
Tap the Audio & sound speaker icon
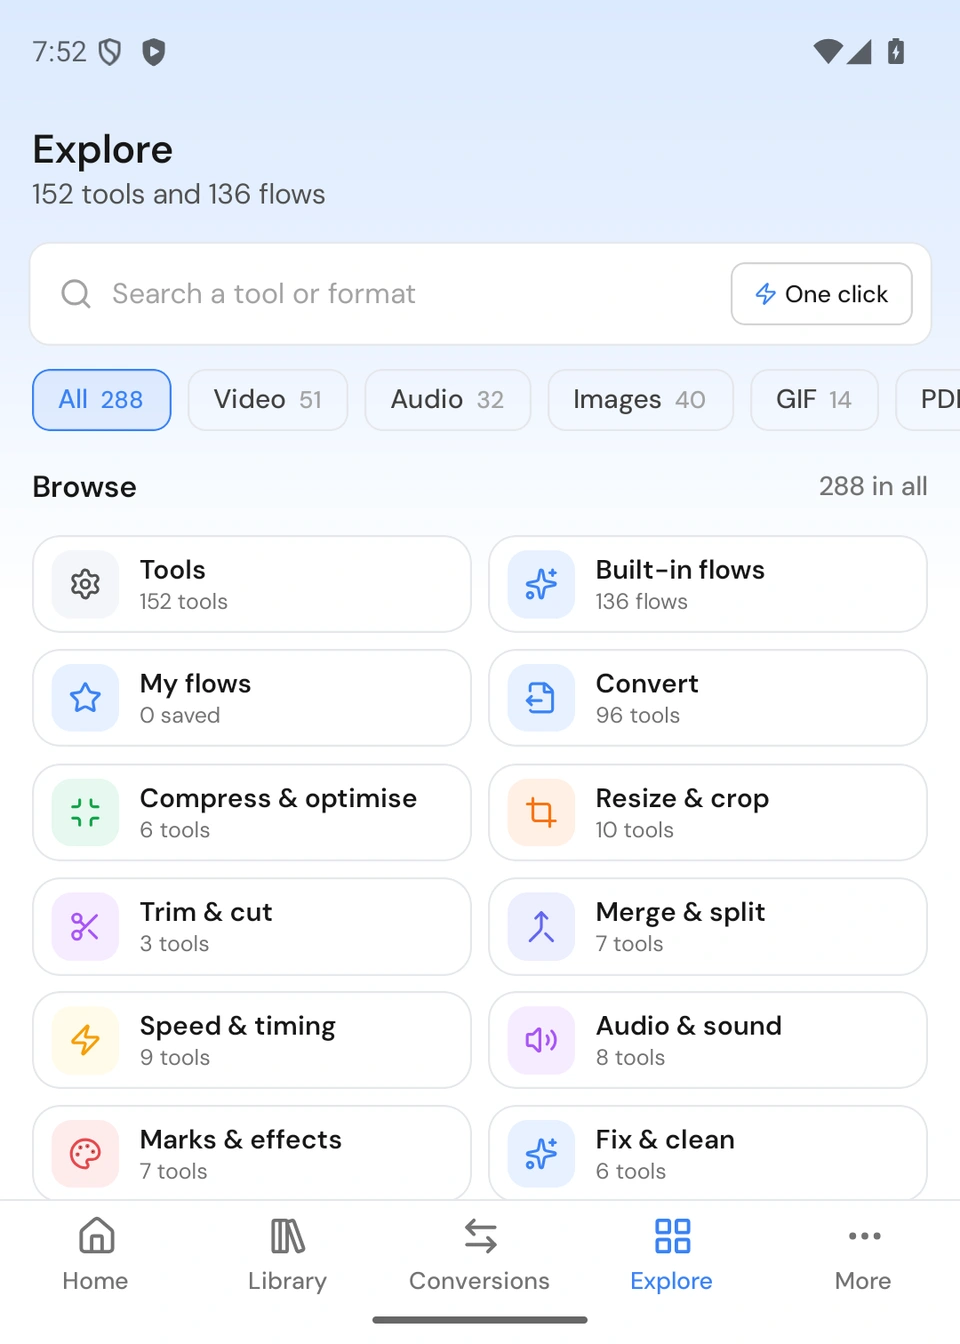541,1040
